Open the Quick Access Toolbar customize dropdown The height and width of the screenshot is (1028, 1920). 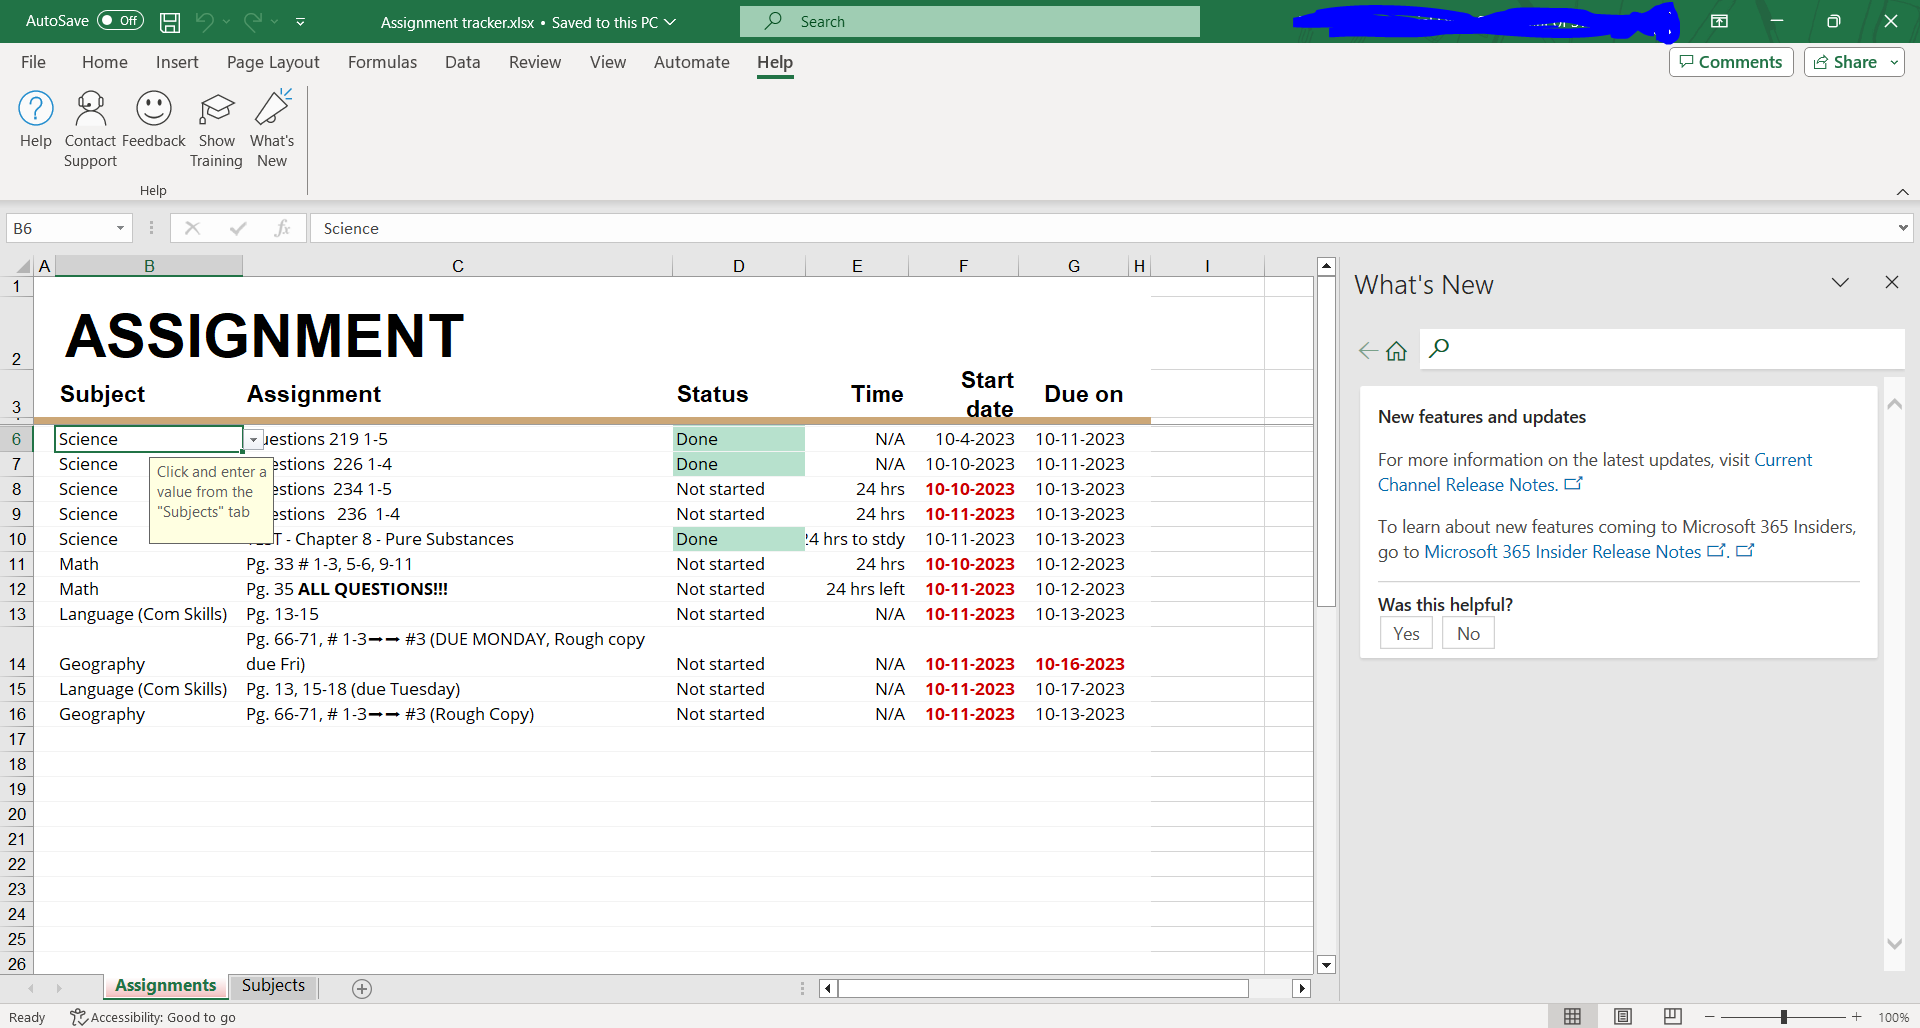pos(300,21)
